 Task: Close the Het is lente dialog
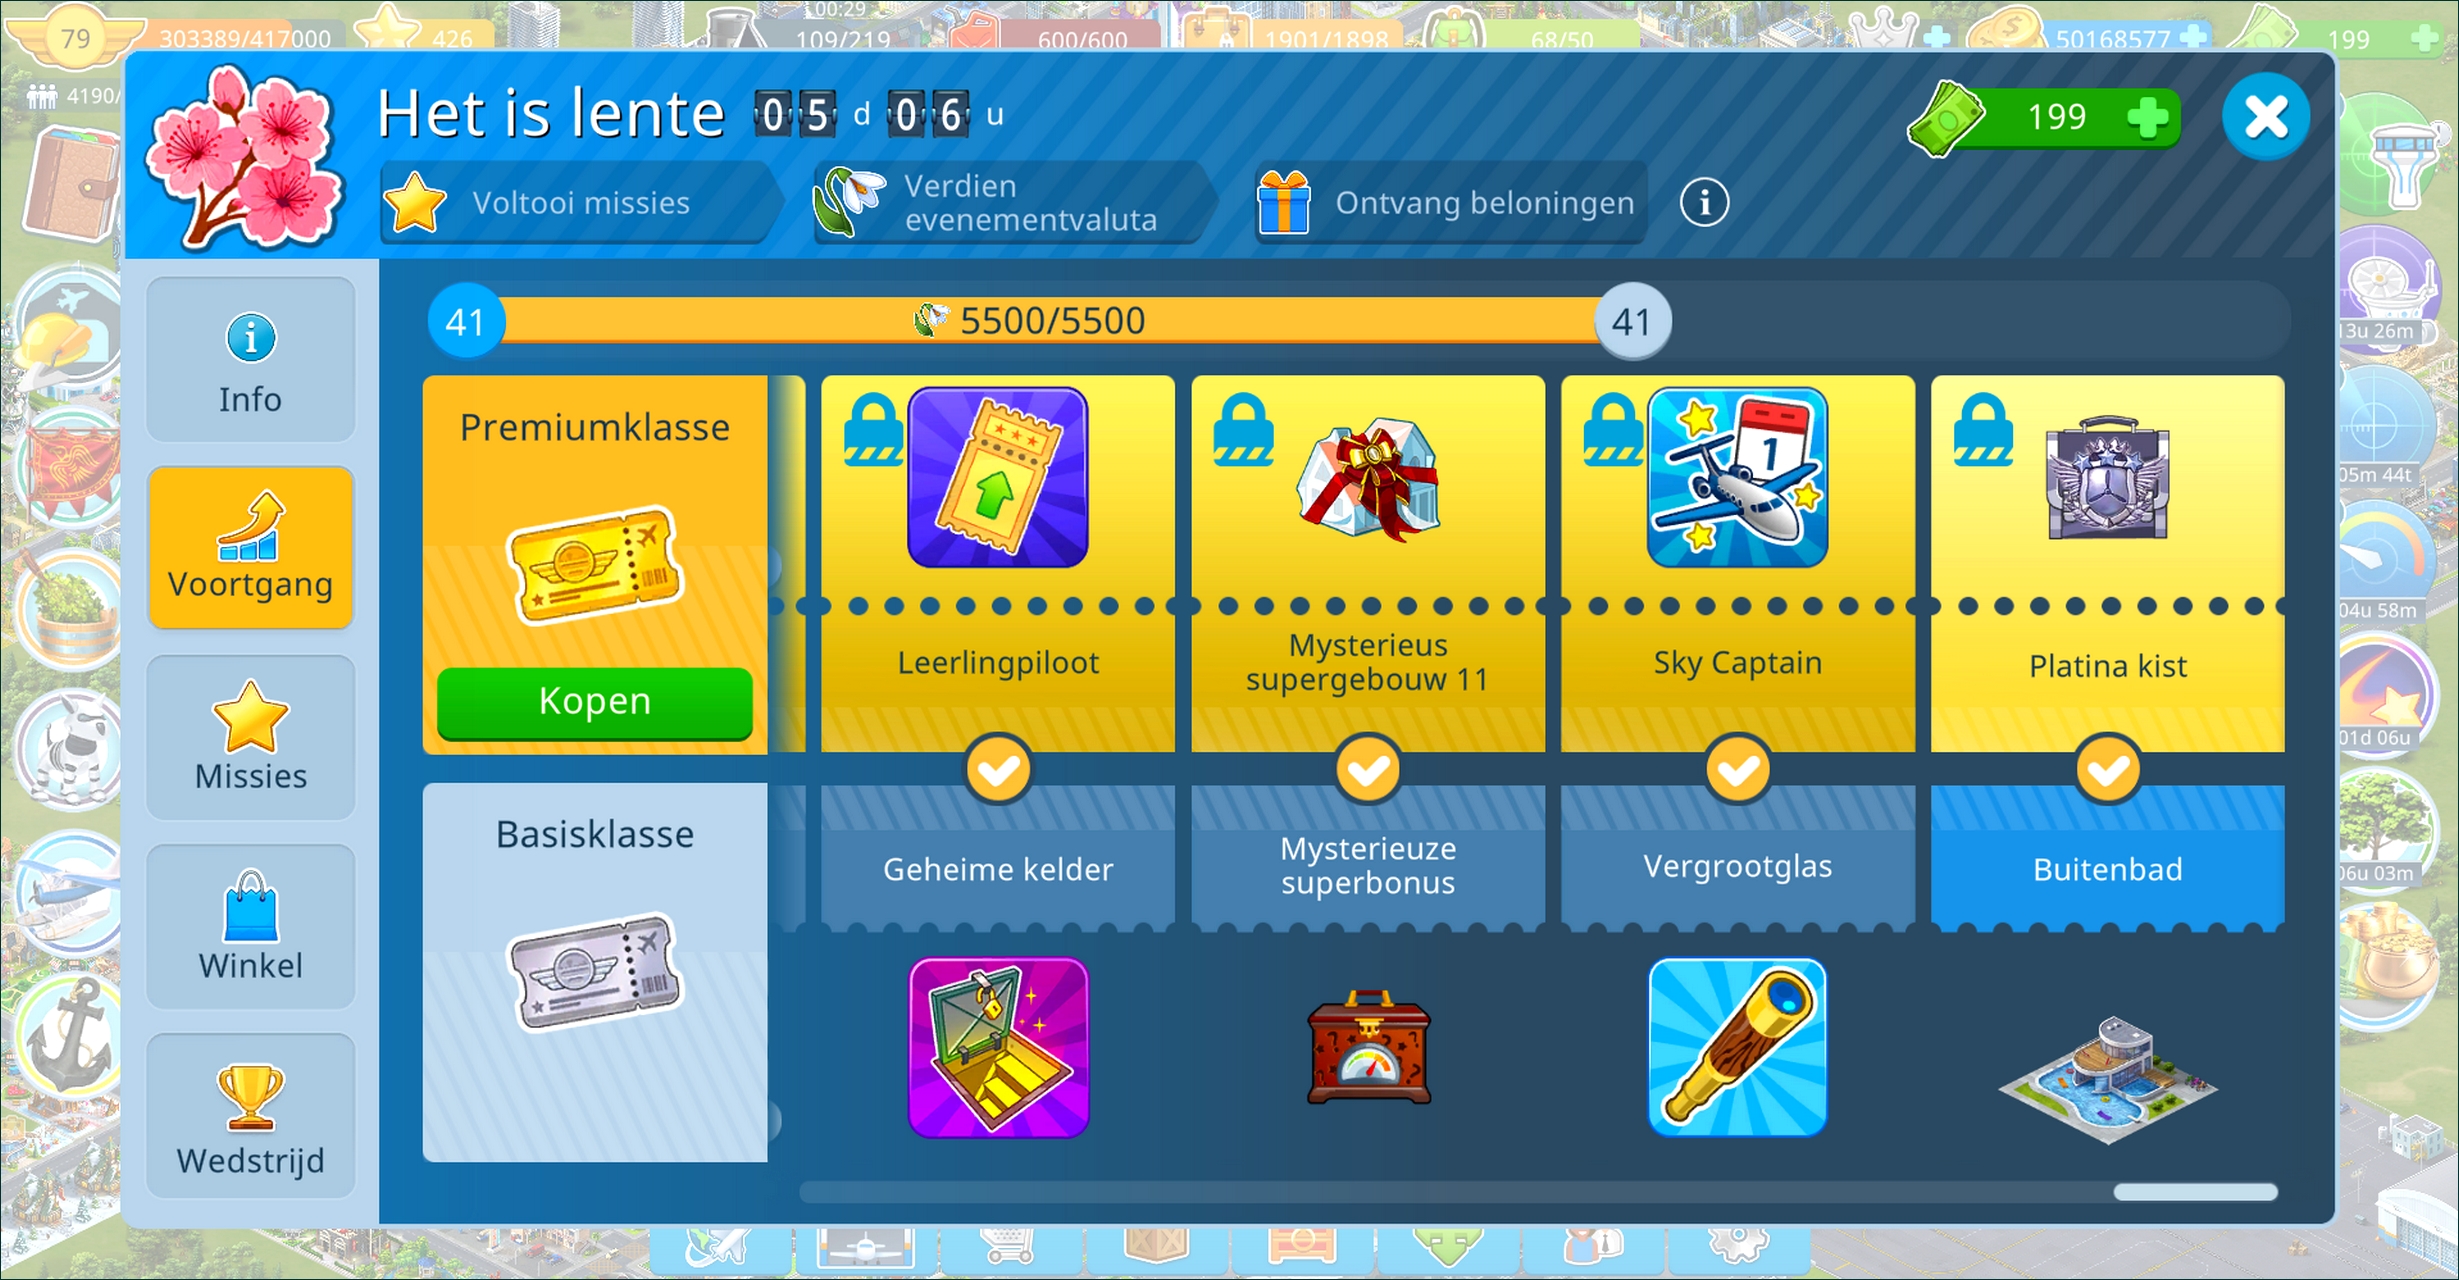[2265, 117]
